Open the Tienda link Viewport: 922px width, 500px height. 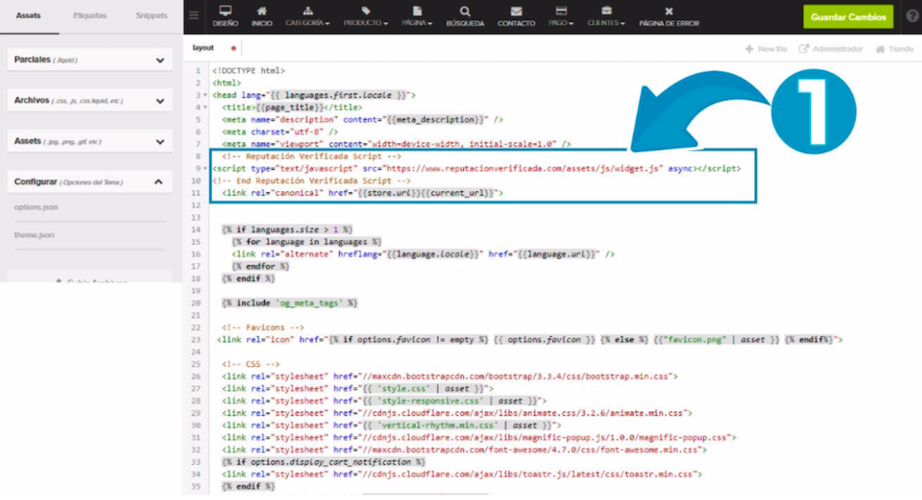(894, 49)
